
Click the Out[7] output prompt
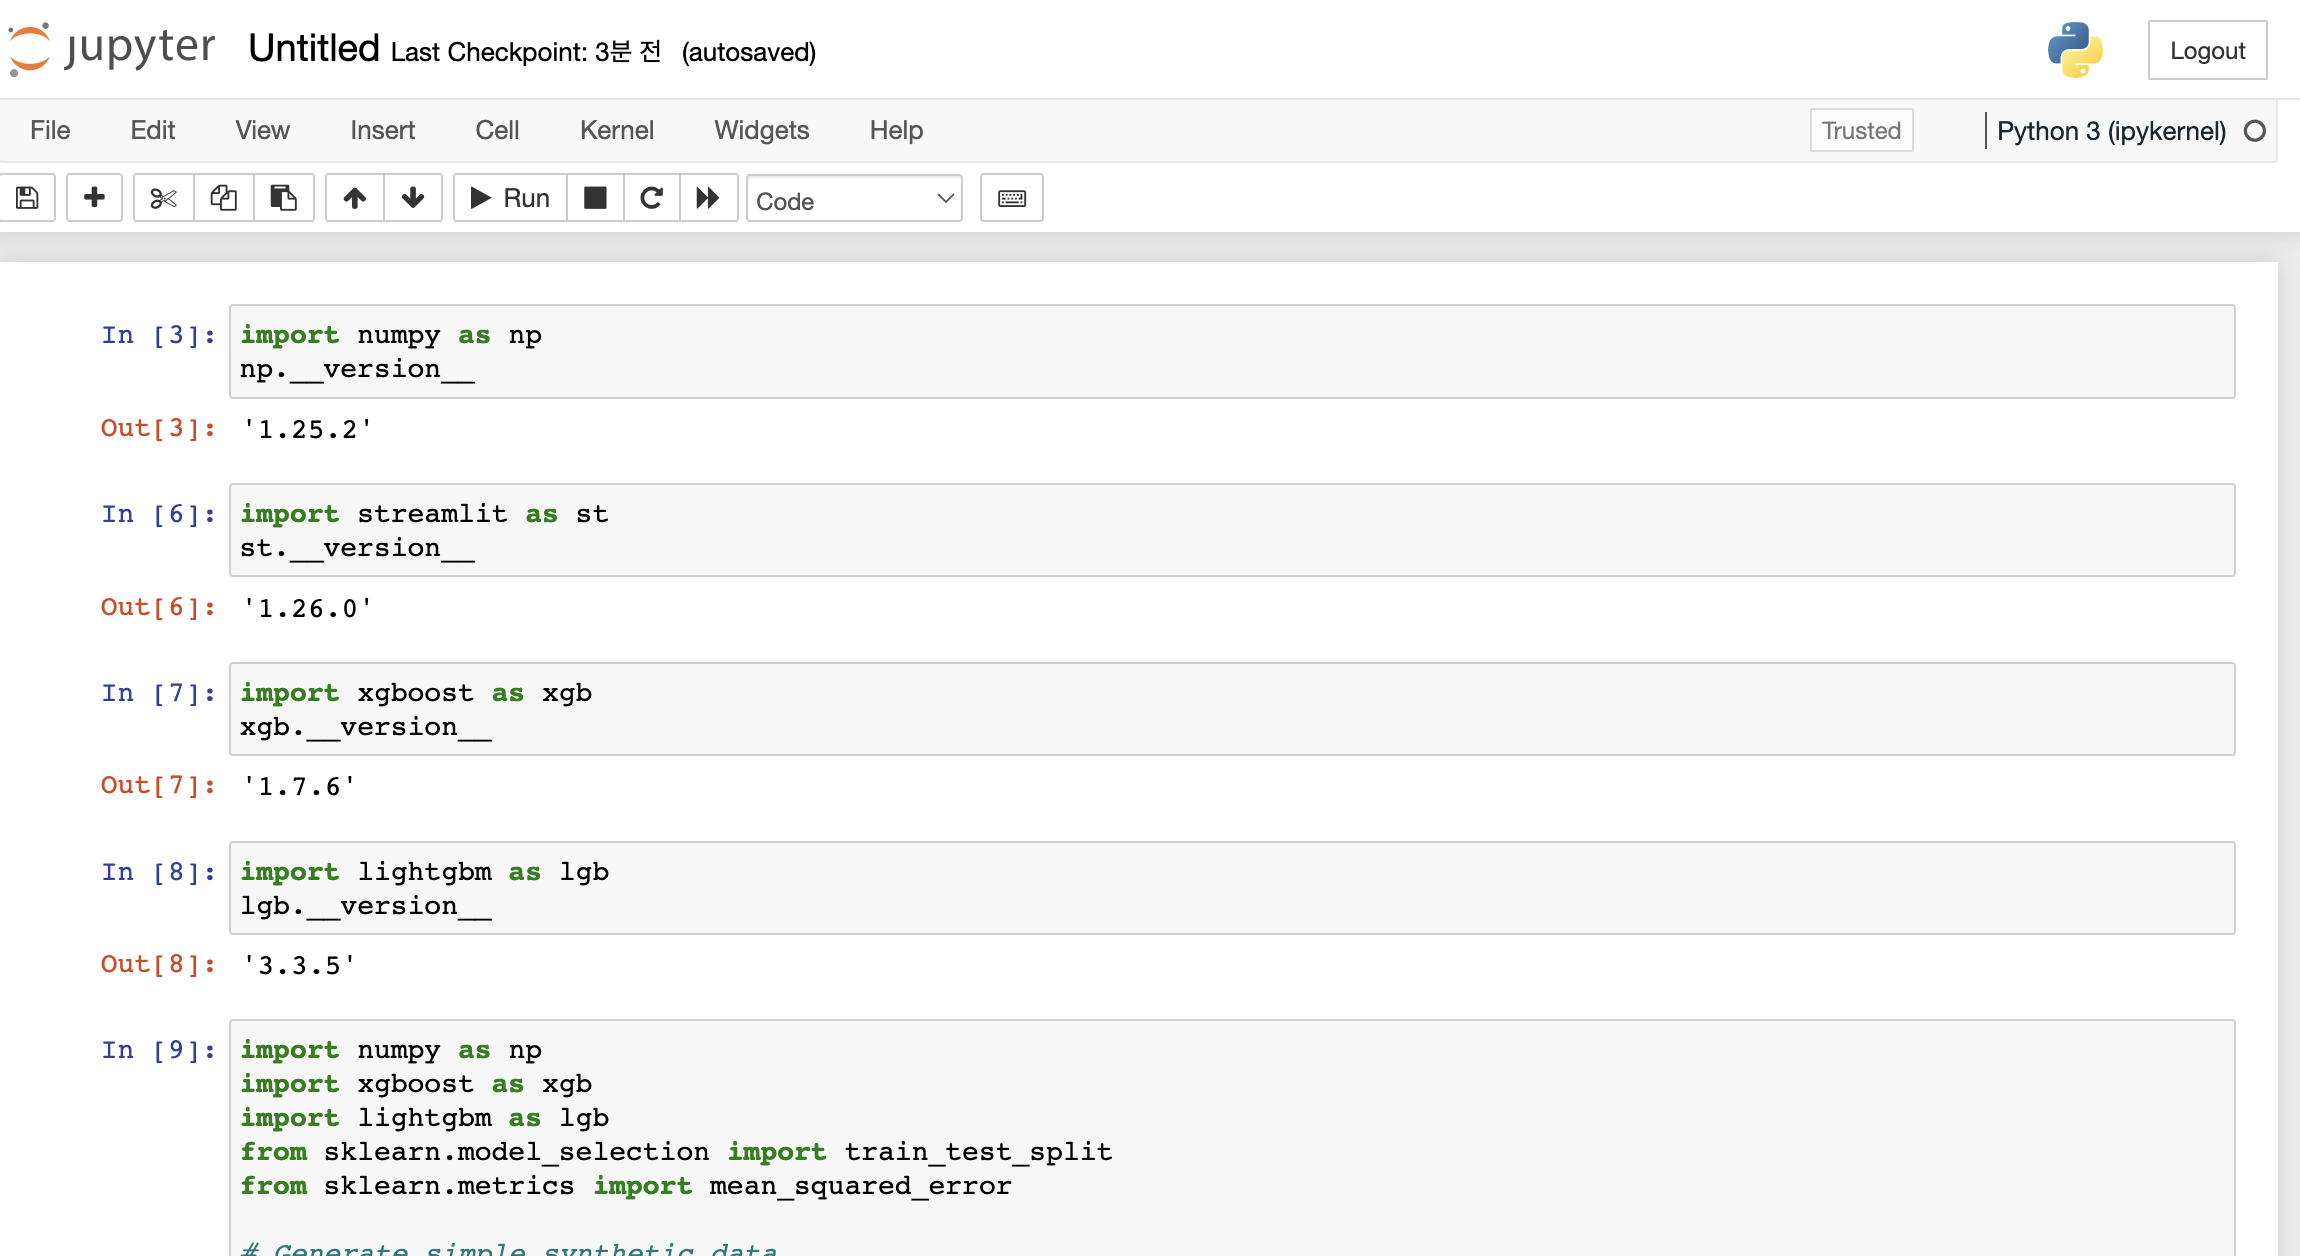(159, 785)
